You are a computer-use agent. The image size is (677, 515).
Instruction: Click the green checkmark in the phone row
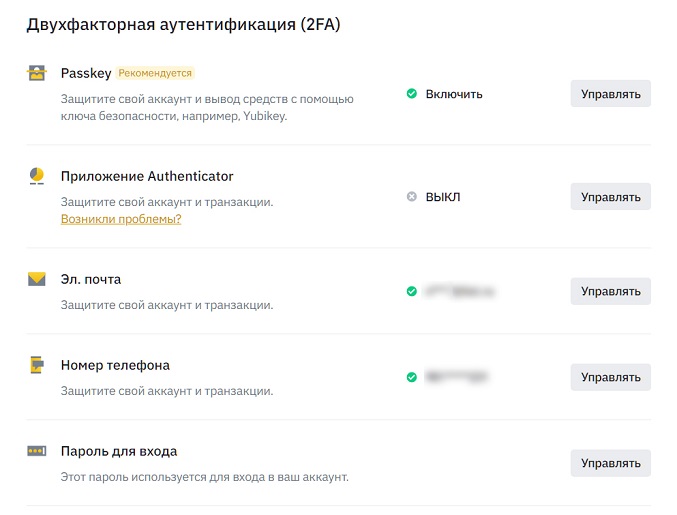(x=411, y=377)
